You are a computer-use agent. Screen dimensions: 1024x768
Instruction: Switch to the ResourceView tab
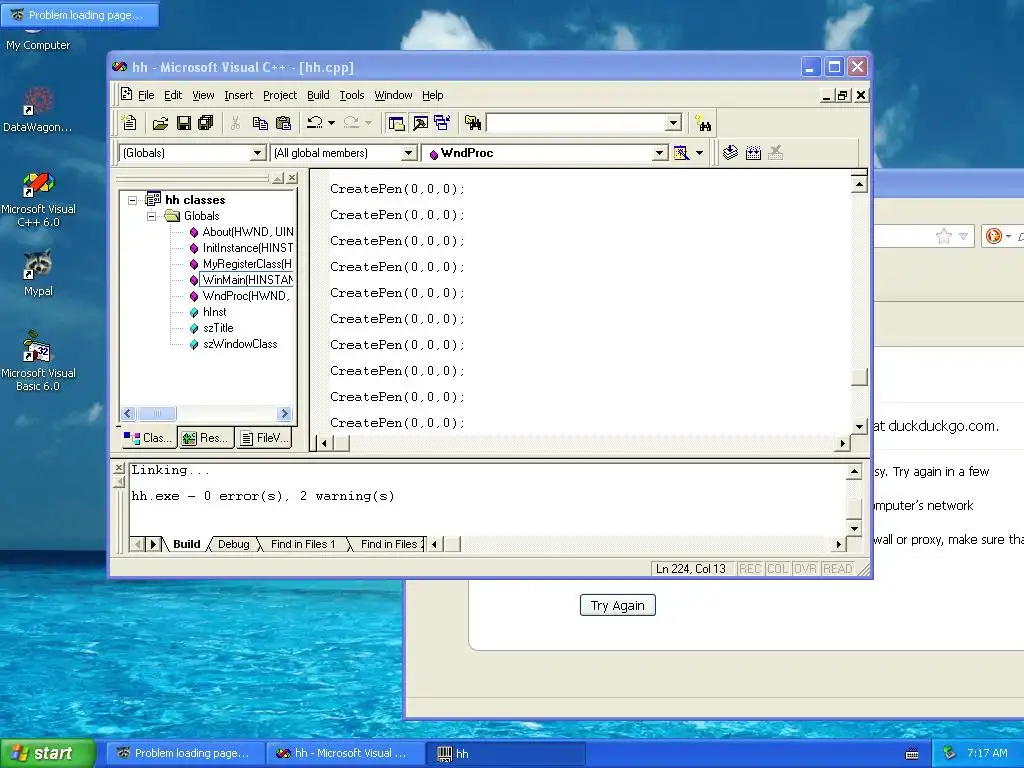[x=205, y=438]
